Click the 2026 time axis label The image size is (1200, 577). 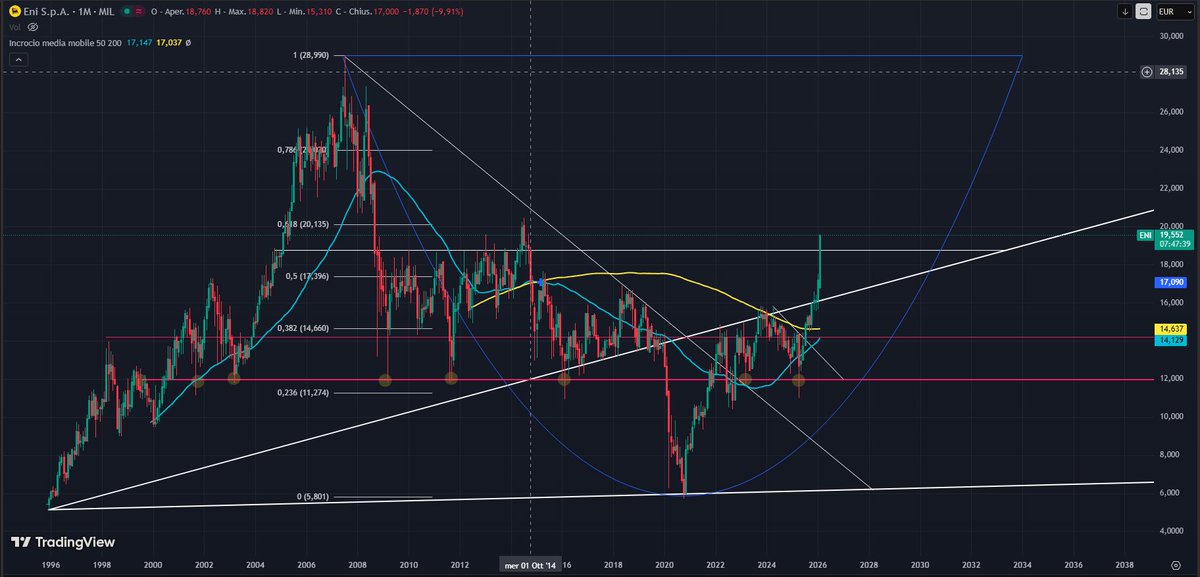coord(818,565)
